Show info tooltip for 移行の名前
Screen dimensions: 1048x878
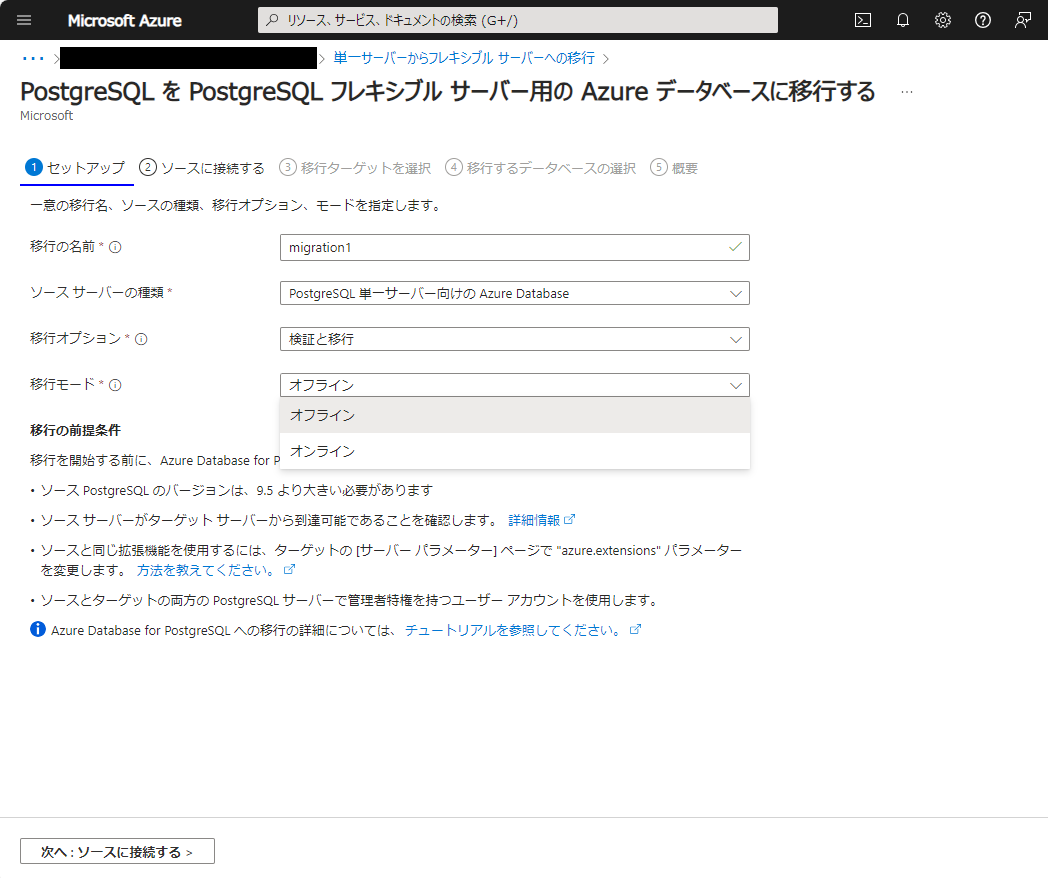115,247
